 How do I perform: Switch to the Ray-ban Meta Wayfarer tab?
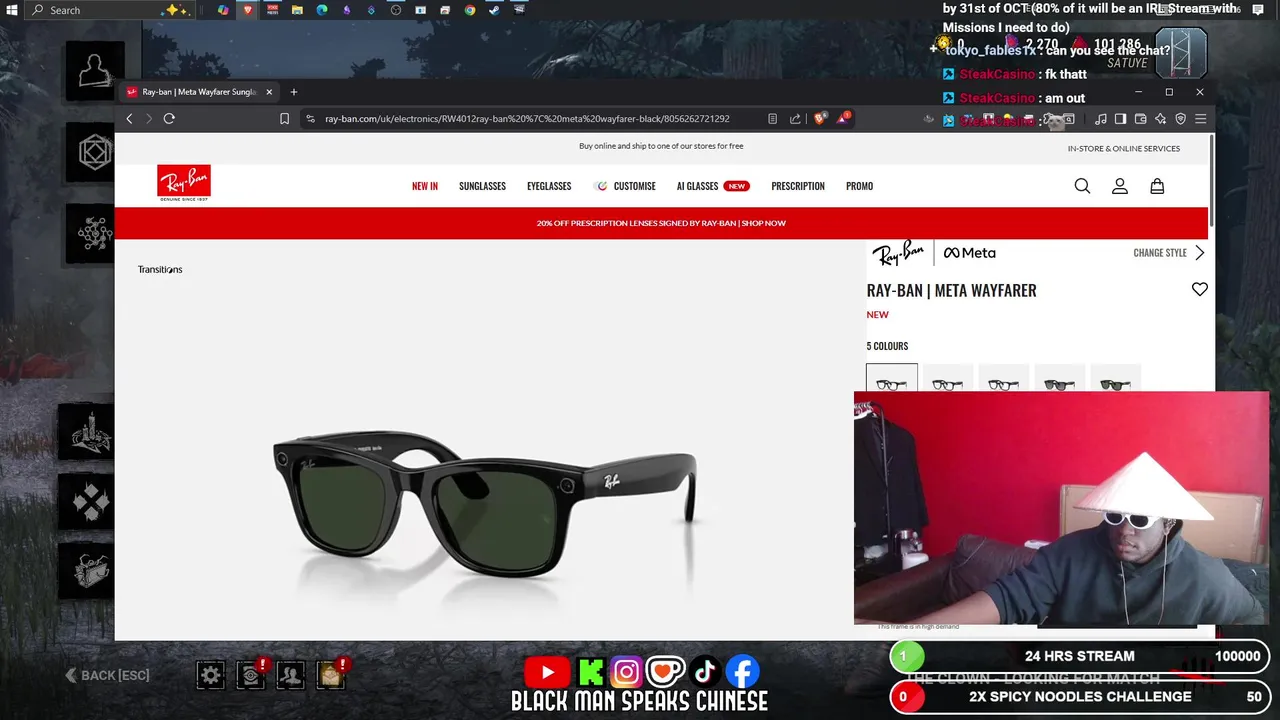tap(199, 92)
